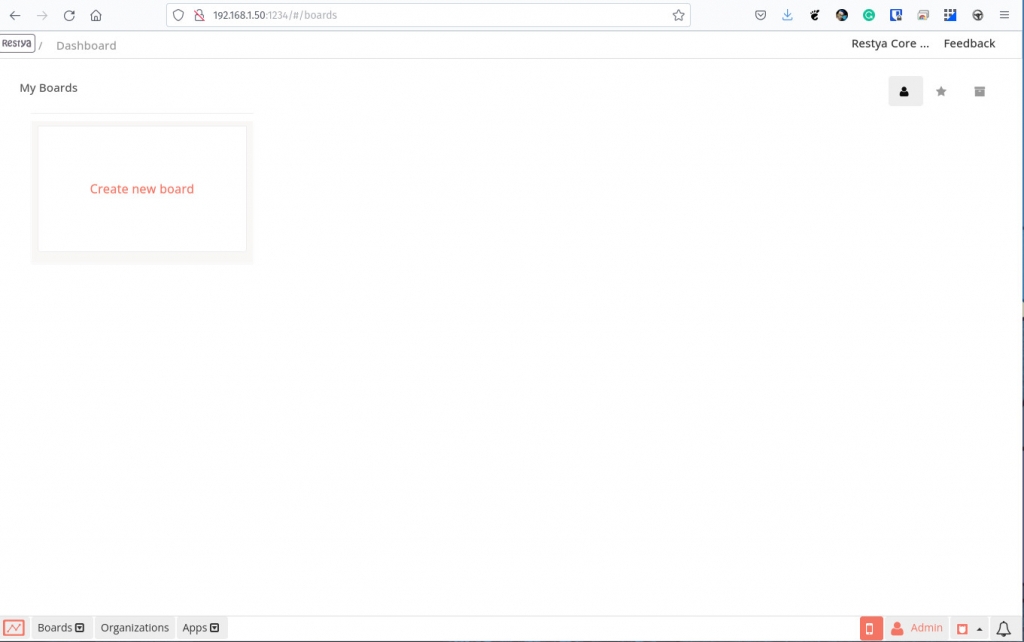The height and width of the screenshot is (642, 1024).
Task: Click the browser home icon
Action: 95,15
